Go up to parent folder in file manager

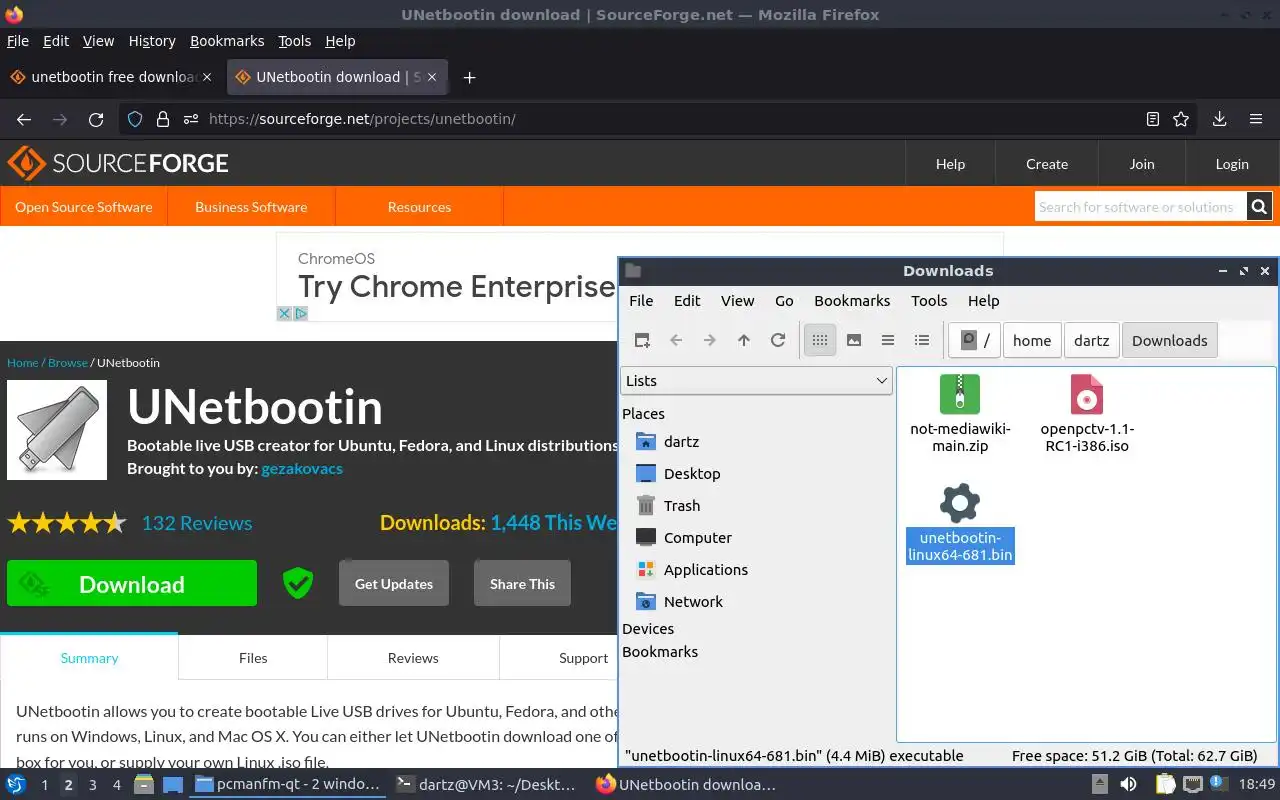click(744, 340)
